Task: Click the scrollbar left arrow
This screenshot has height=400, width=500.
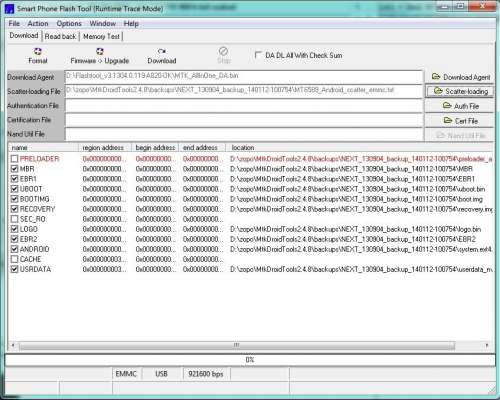Action: [x=13, y=345]
